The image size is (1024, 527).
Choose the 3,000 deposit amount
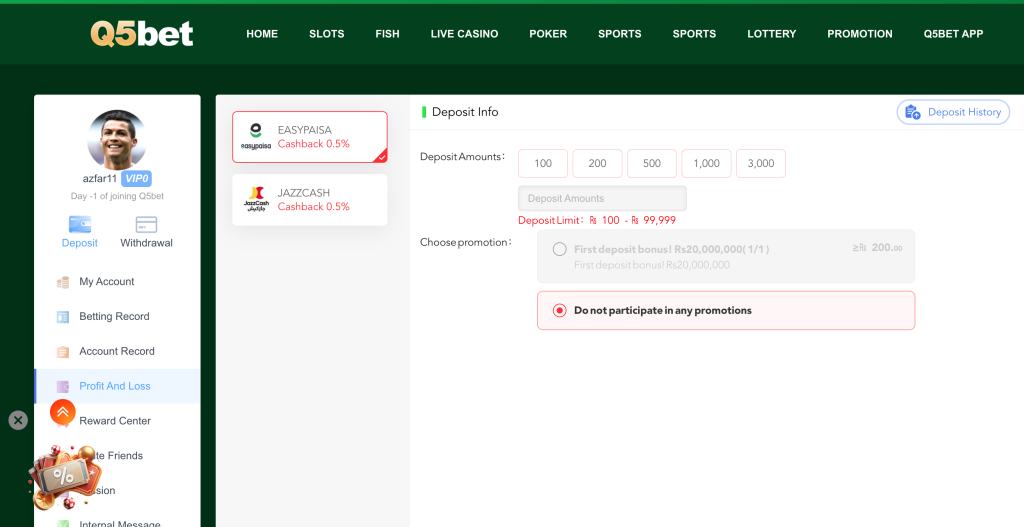tap(761, 163)
